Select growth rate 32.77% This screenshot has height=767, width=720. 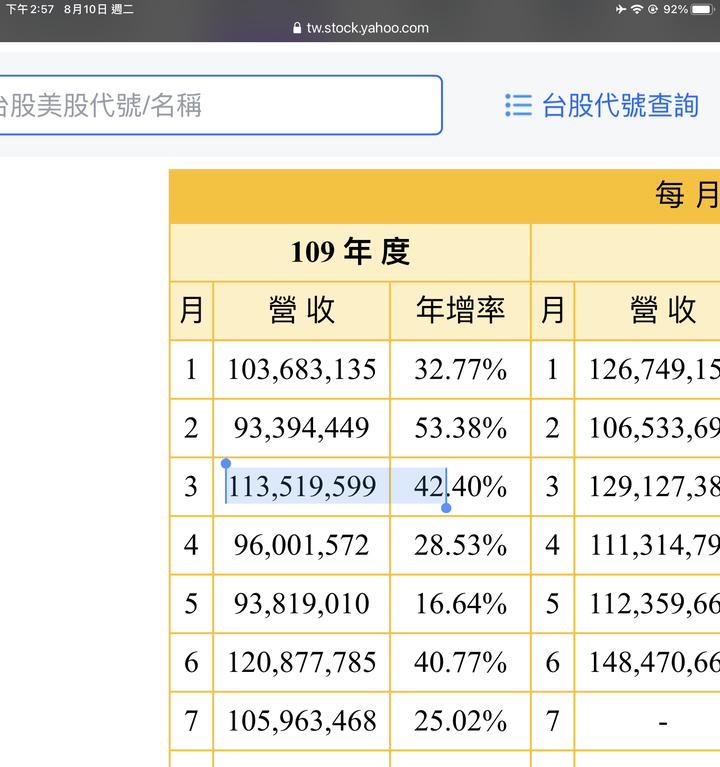[x=460, y=369]
